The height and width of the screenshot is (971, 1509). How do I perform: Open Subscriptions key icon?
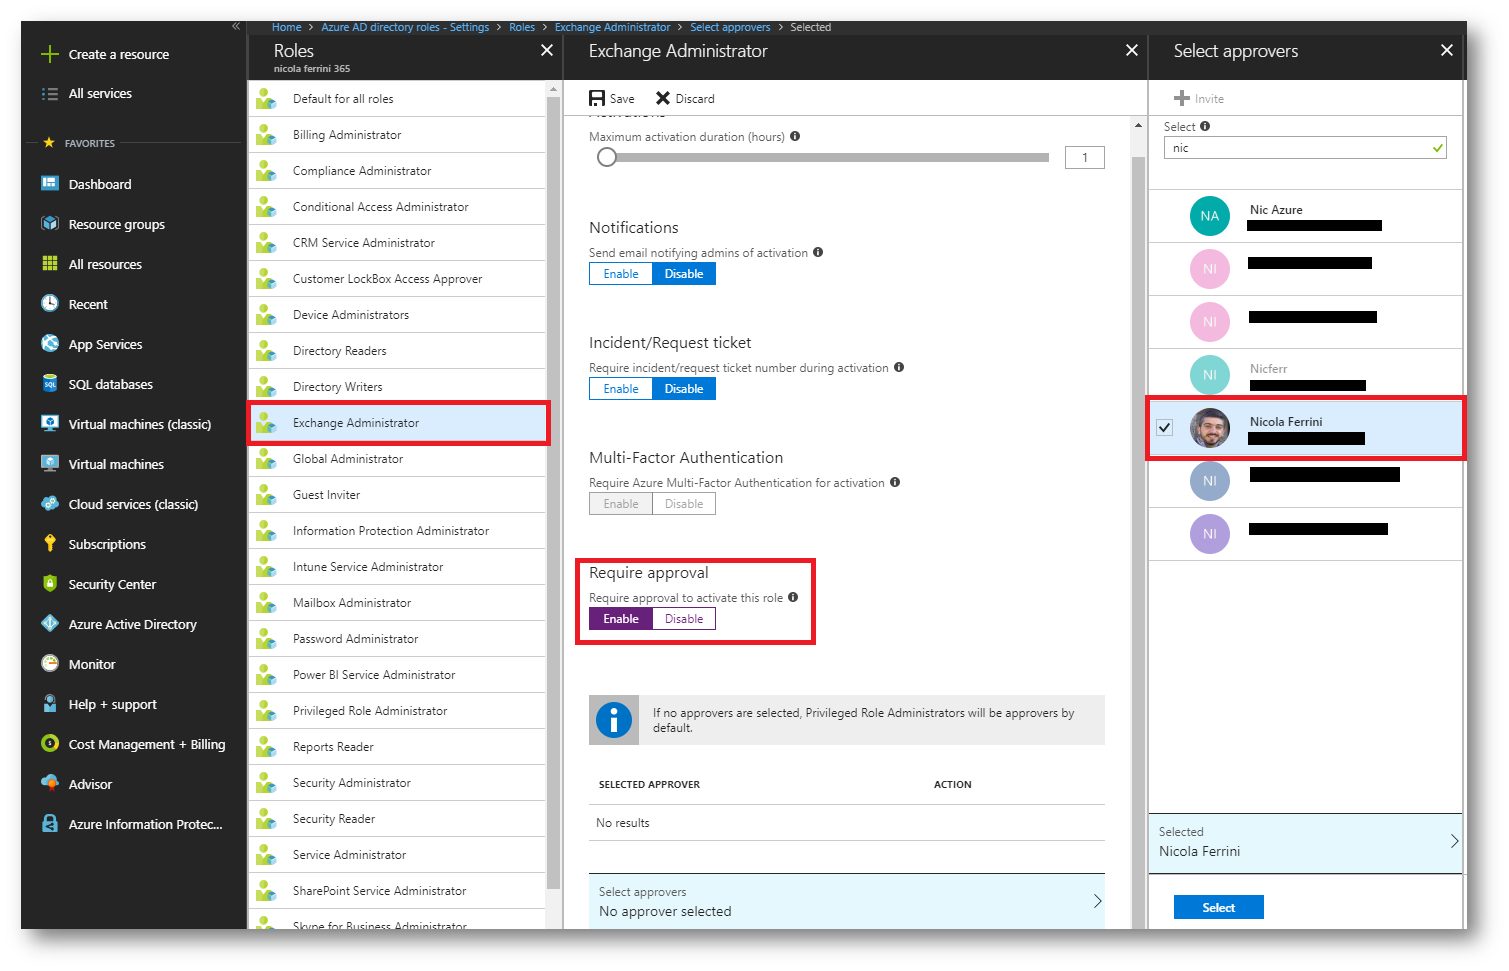pyautogui.click(x=49, y=544)
